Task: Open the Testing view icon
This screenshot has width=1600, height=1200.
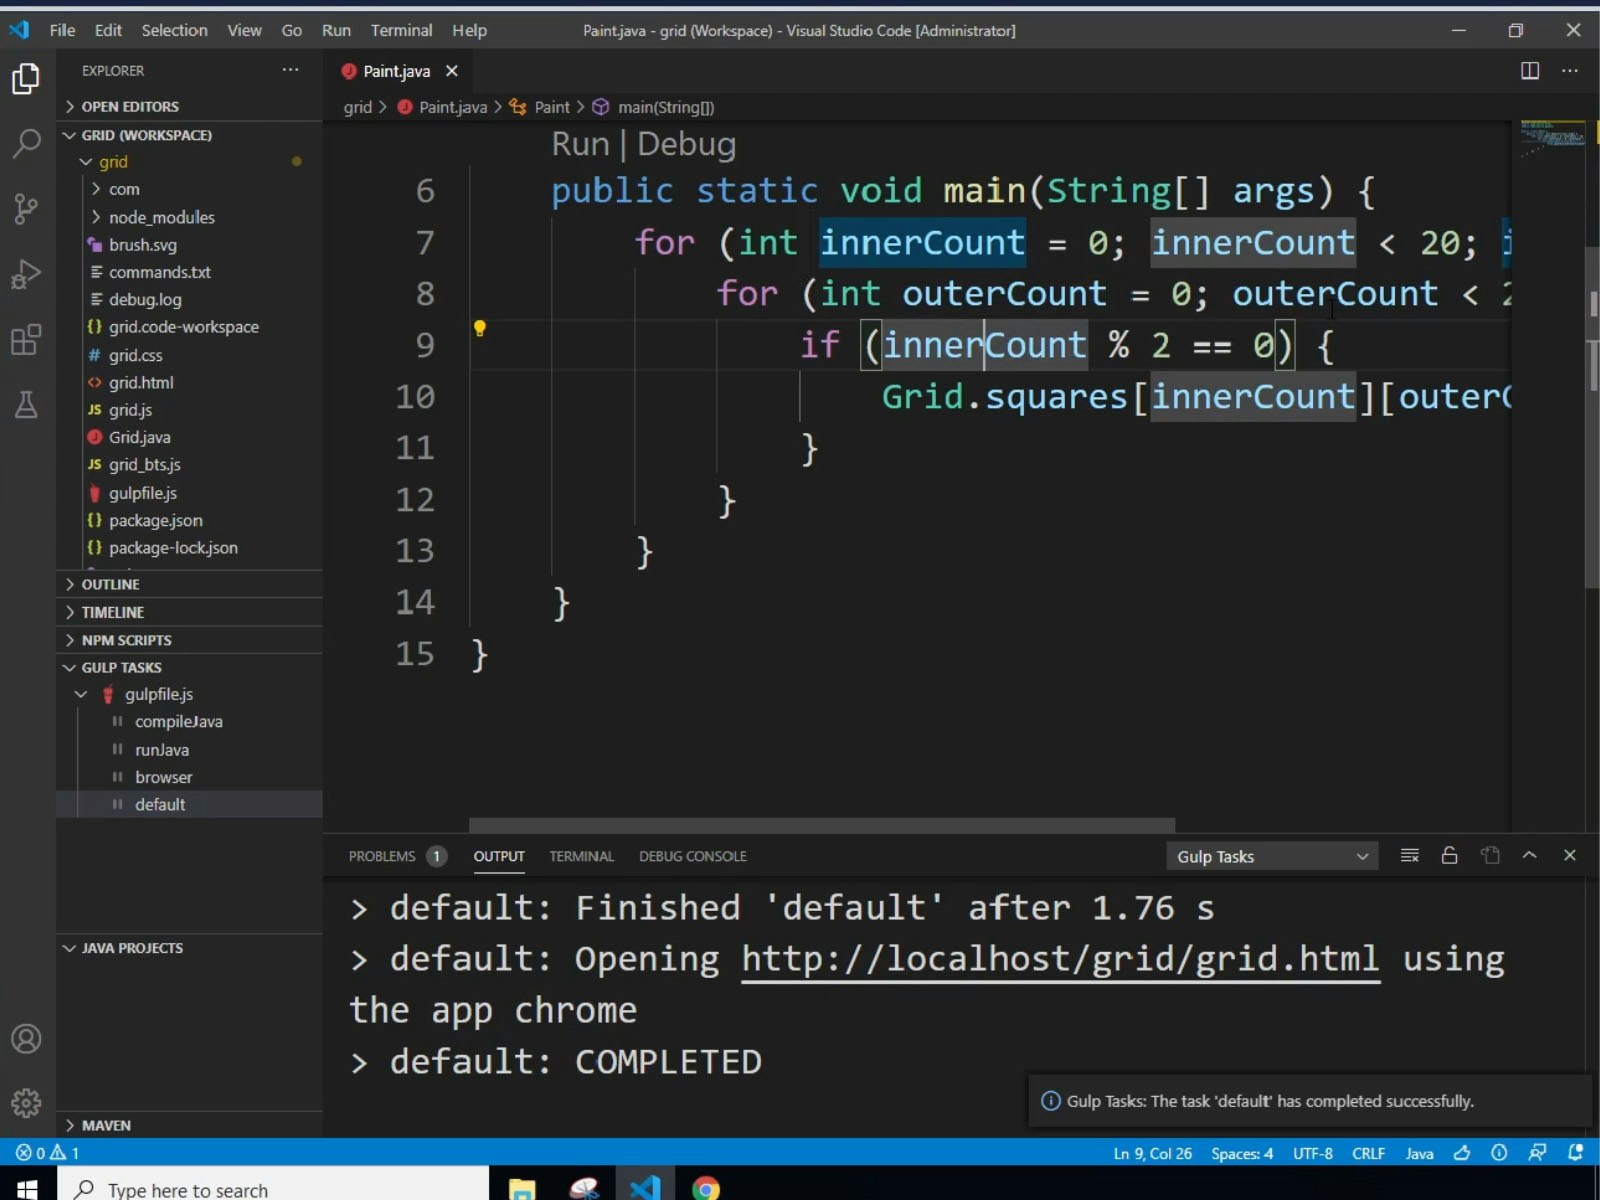Action: [x=26, y=404]
